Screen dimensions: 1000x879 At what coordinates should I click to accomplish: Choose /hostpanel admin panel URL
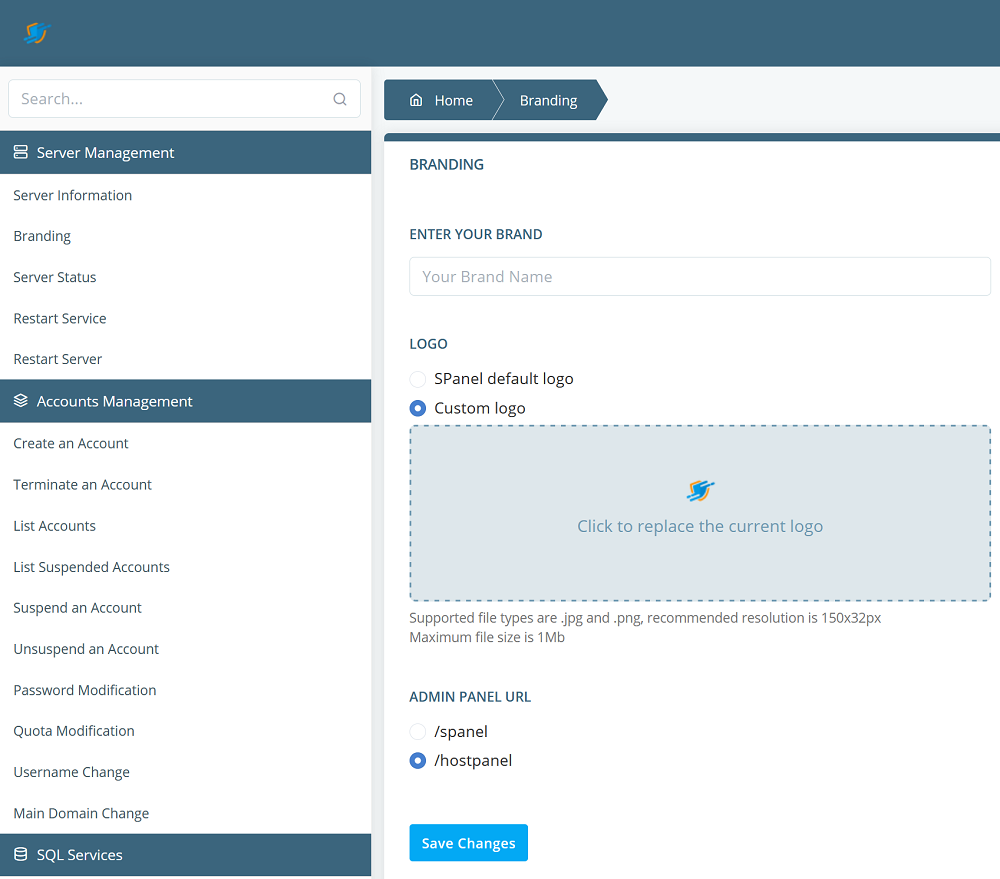tap(418, 760)
